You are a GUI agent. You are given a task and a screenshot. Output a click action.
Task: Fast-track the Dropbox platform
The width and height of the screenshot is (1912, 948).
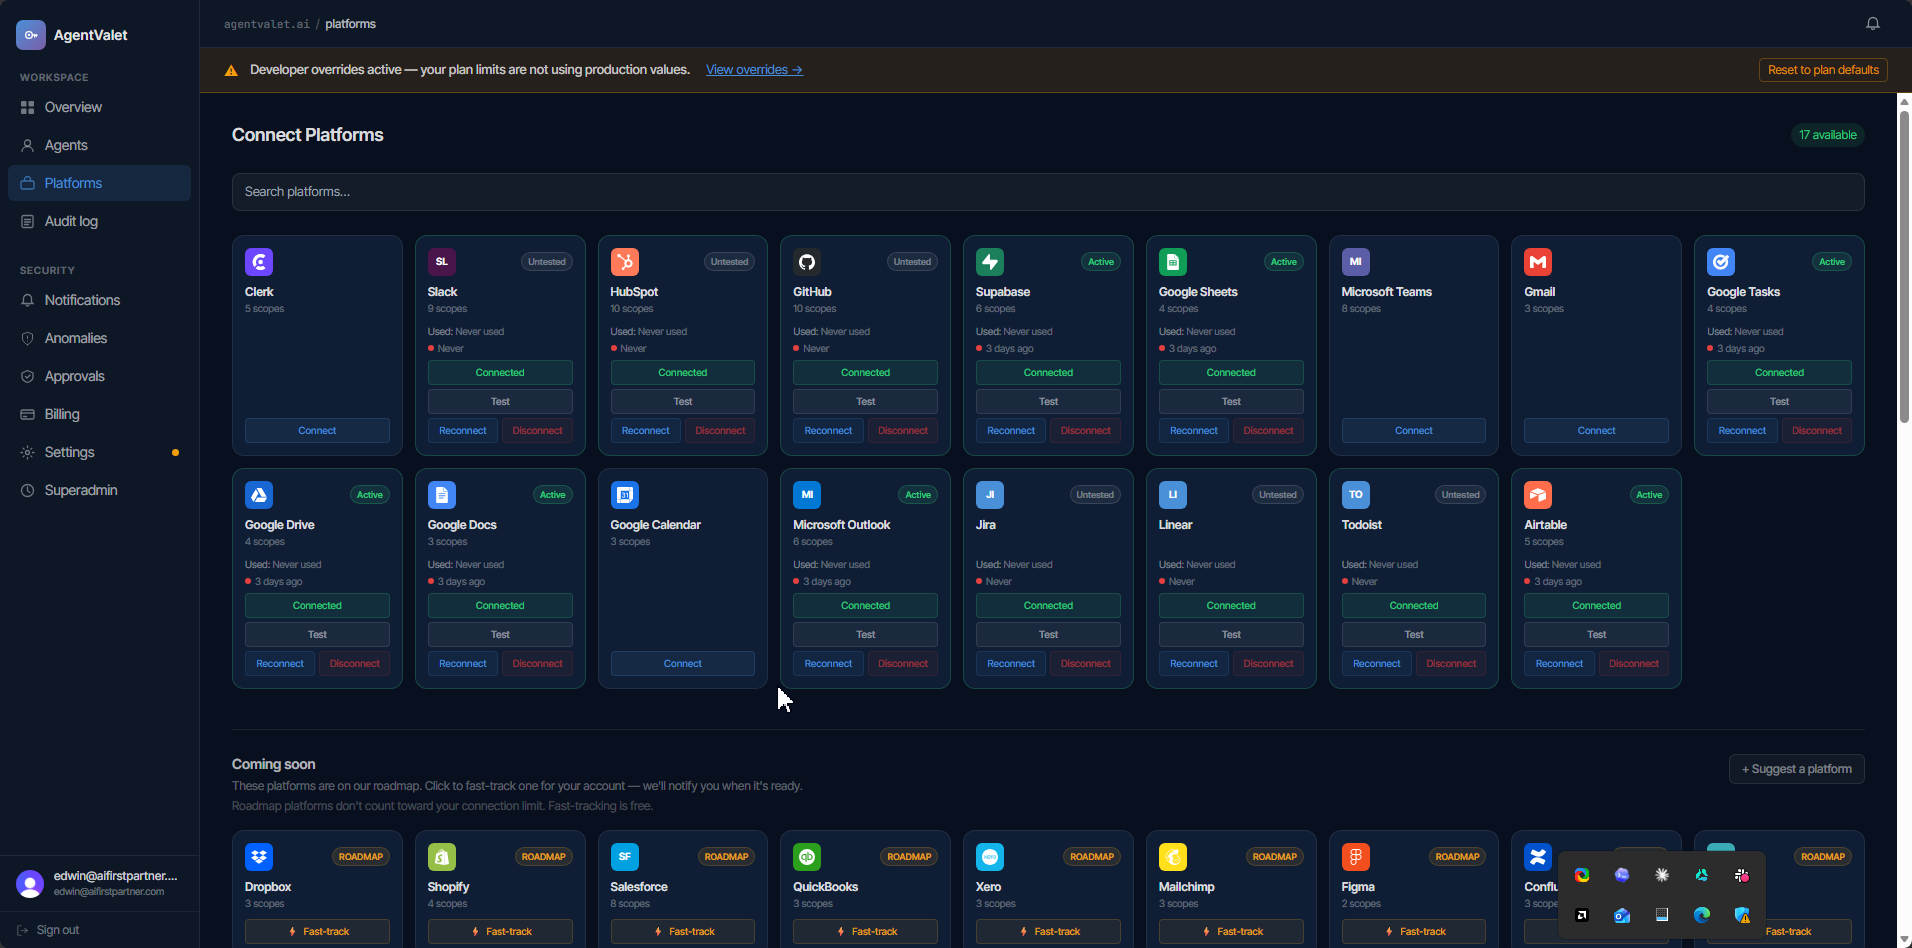pyautogui.click(x=317, y=932)
